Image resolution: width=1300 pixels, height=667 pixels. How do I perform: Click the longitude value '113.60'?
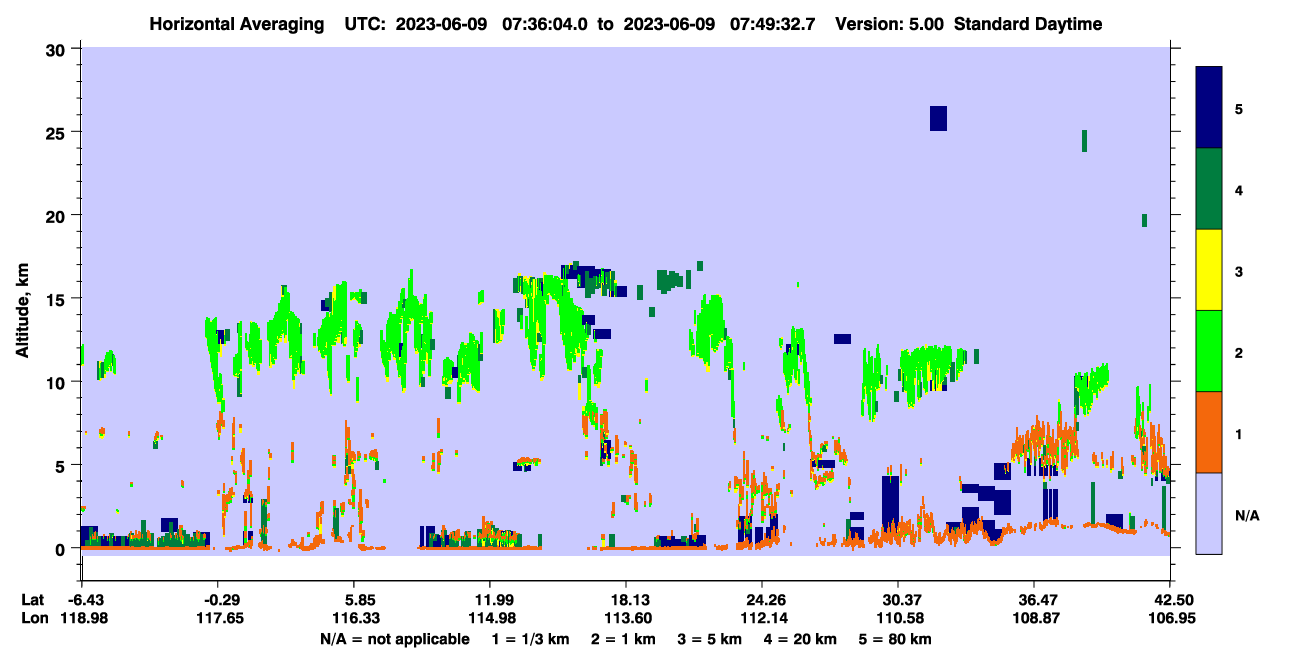point(630,619)
